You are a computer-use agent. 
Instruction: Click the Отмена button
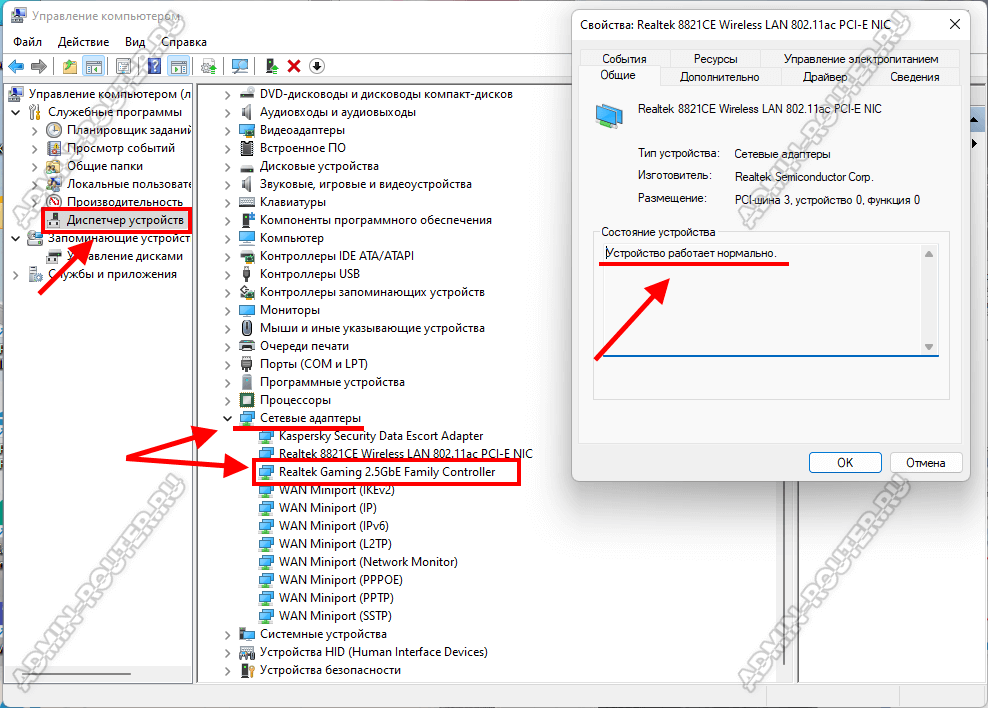click(925, 463)
